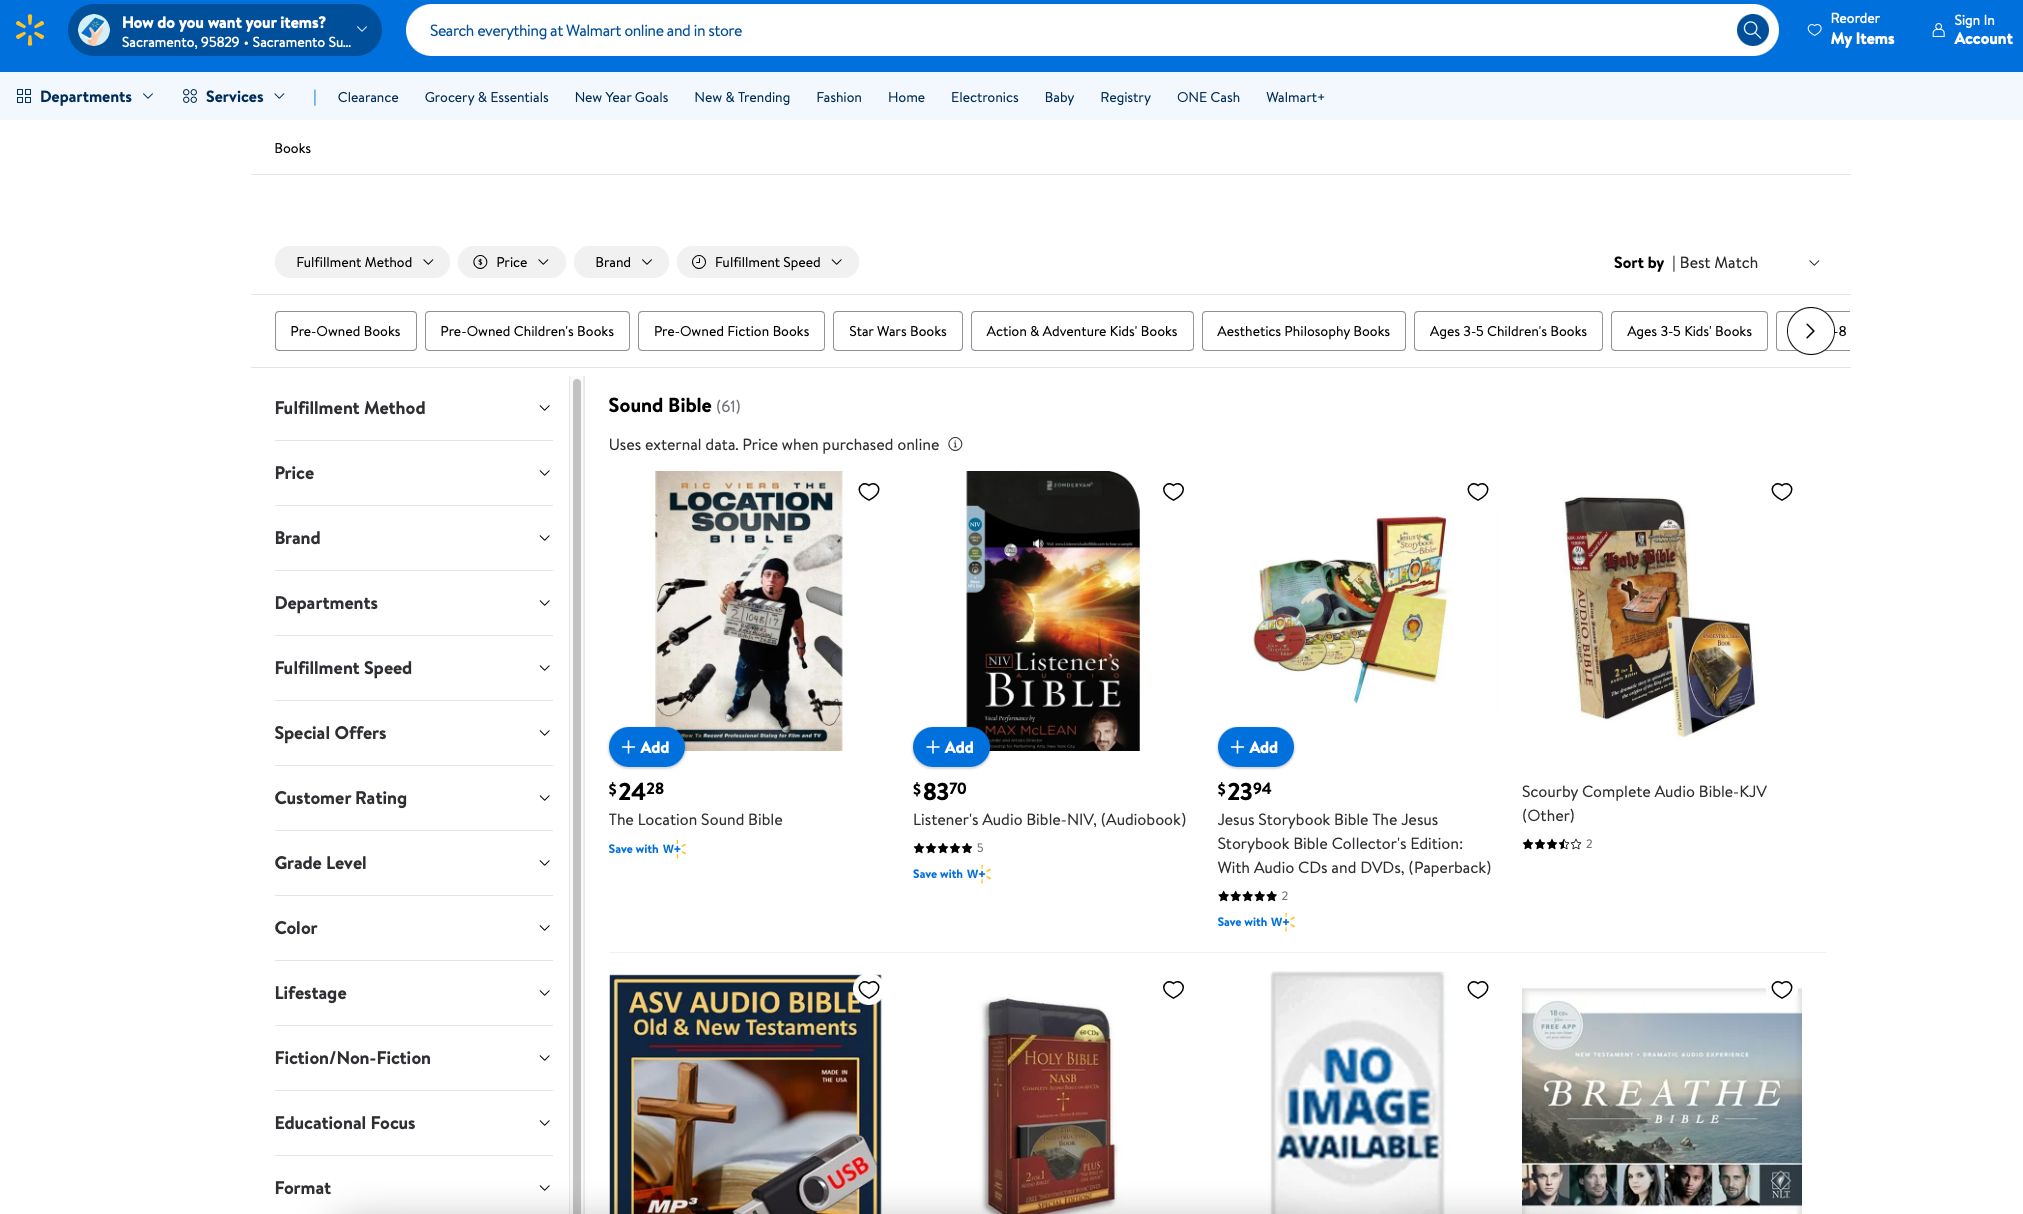
Task: Click the search magnifier icon
Action: 1751,30
